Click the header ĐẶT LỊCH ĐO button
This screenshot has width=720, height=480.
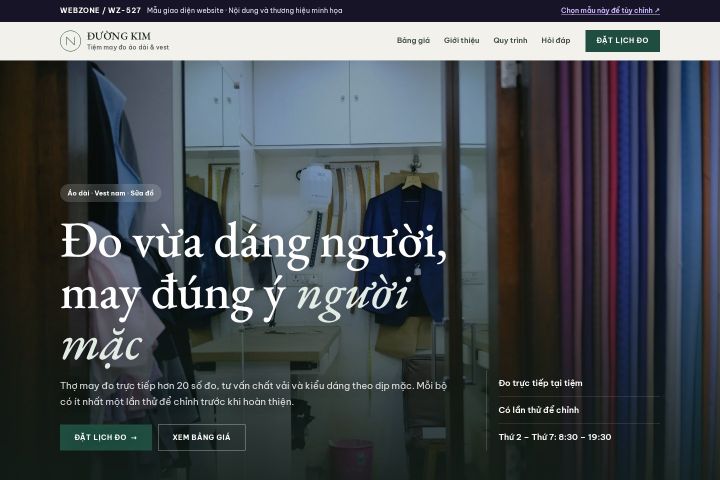pyautogui.click(x=622, y=41)
